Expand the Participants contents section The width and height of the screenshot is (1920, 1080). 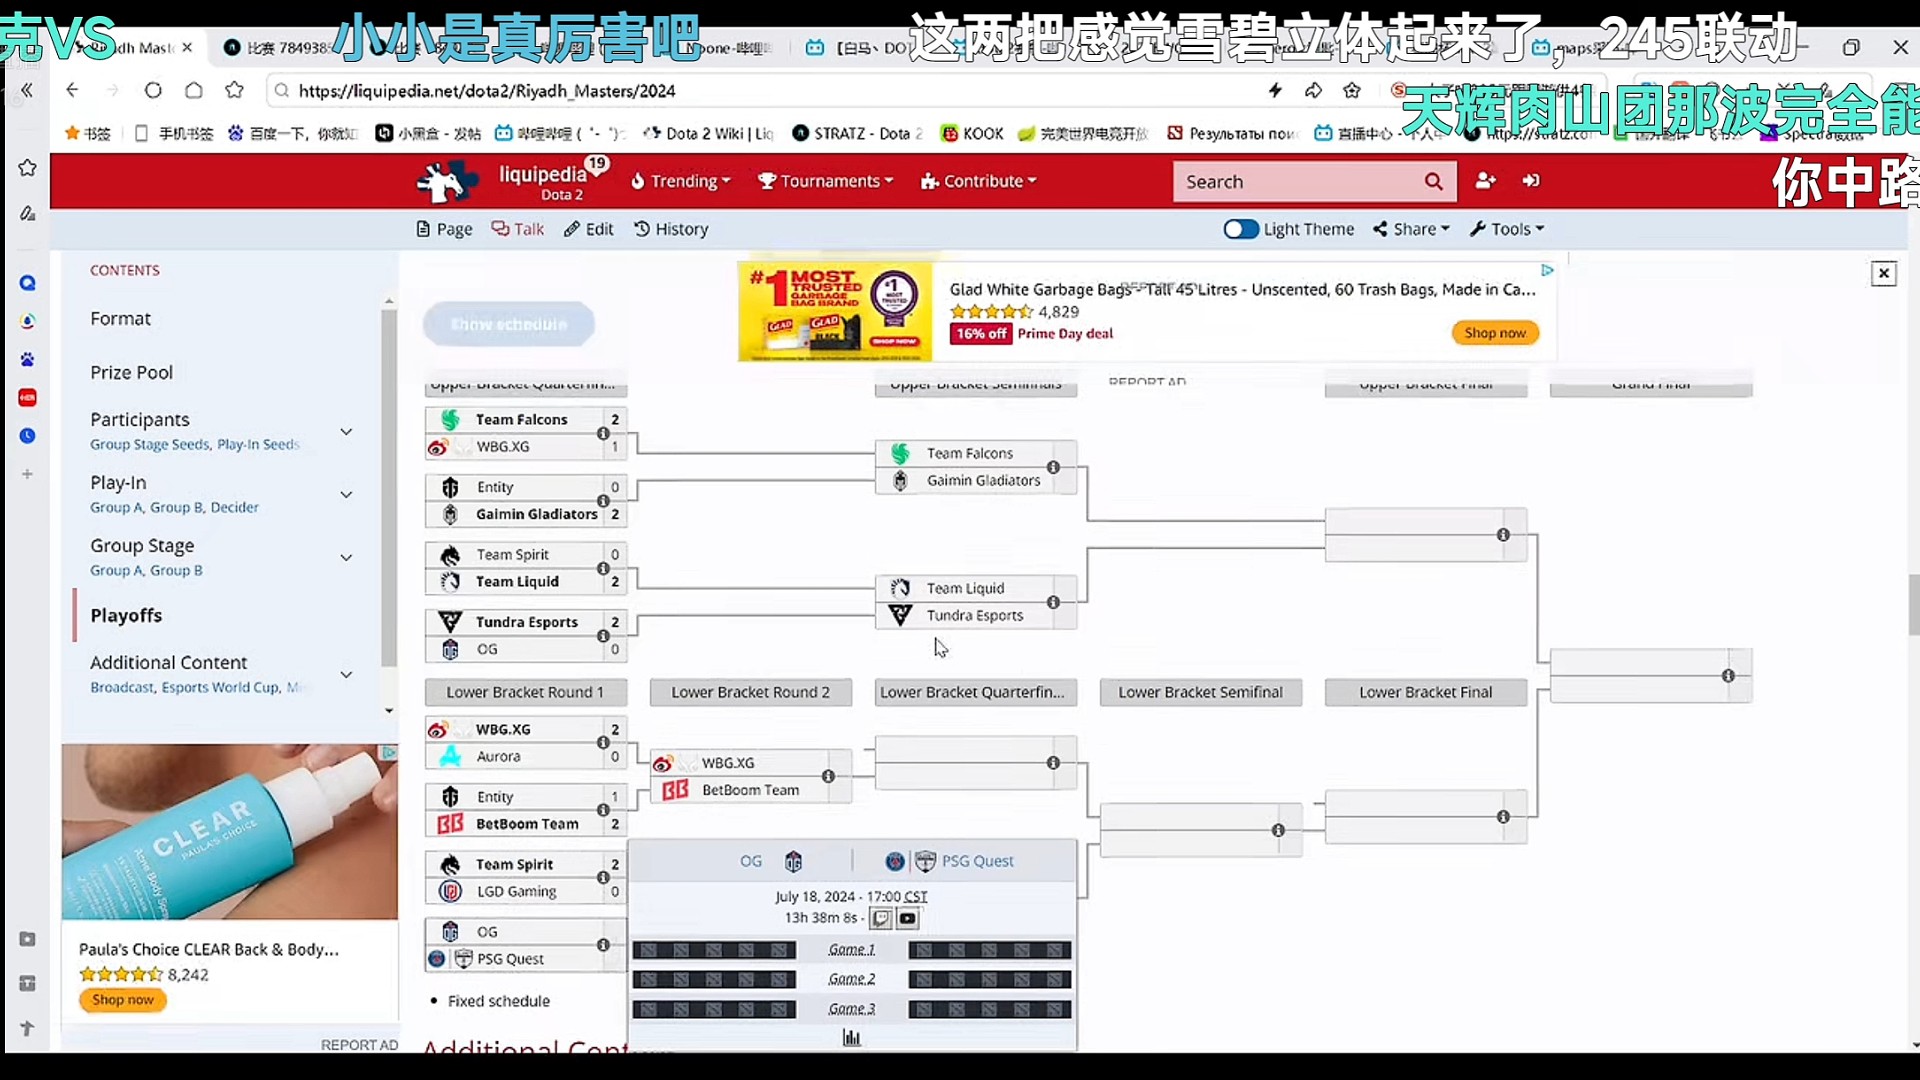[346, 432]
